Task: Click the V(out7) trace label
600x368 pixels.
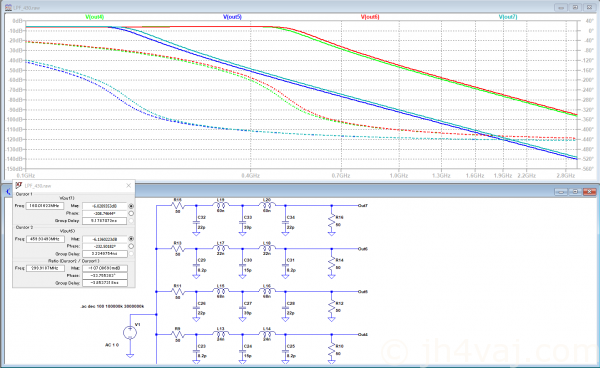Action: (x=508, y=17)
